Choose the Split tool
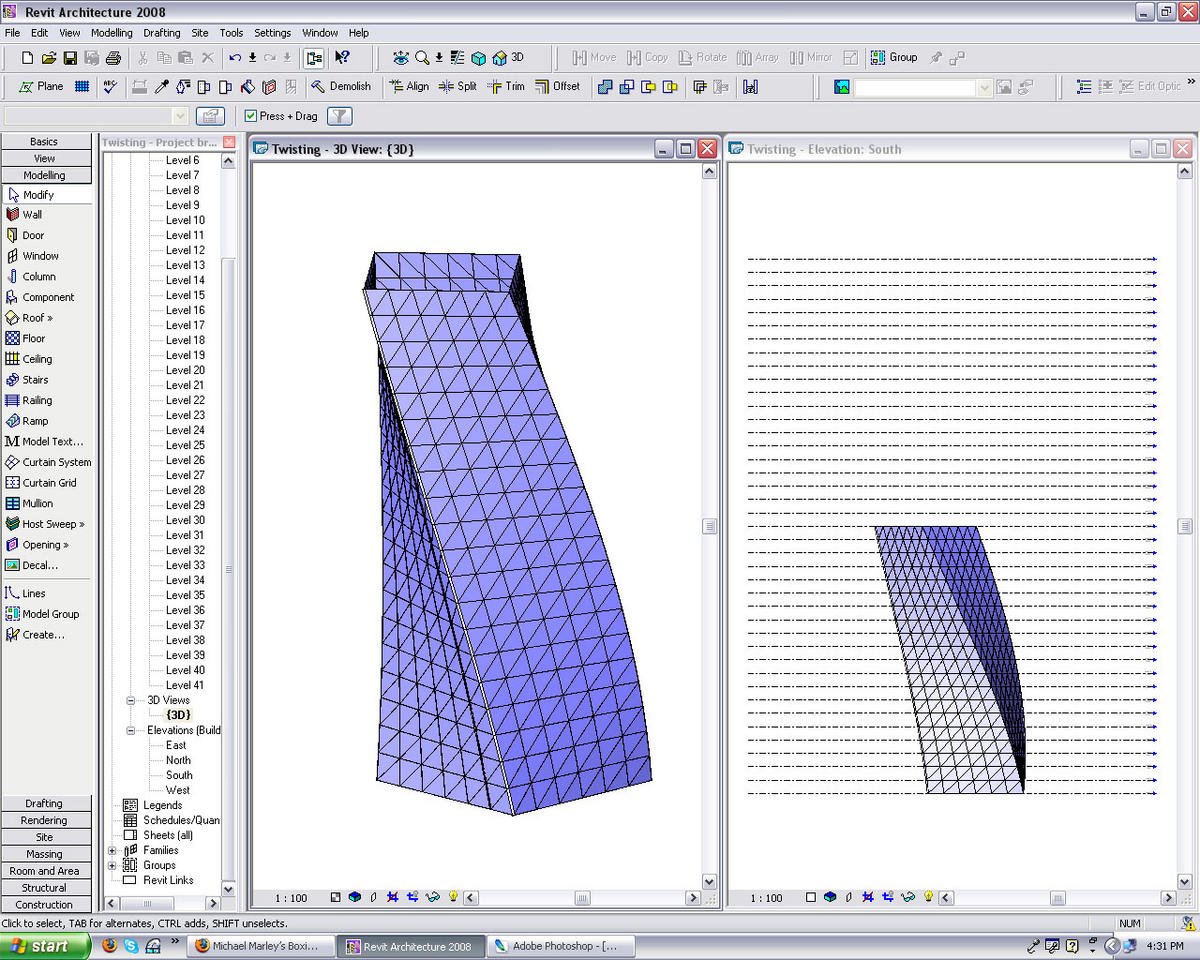The height and width of the screenshot is (960, 1200). point(457,87)
